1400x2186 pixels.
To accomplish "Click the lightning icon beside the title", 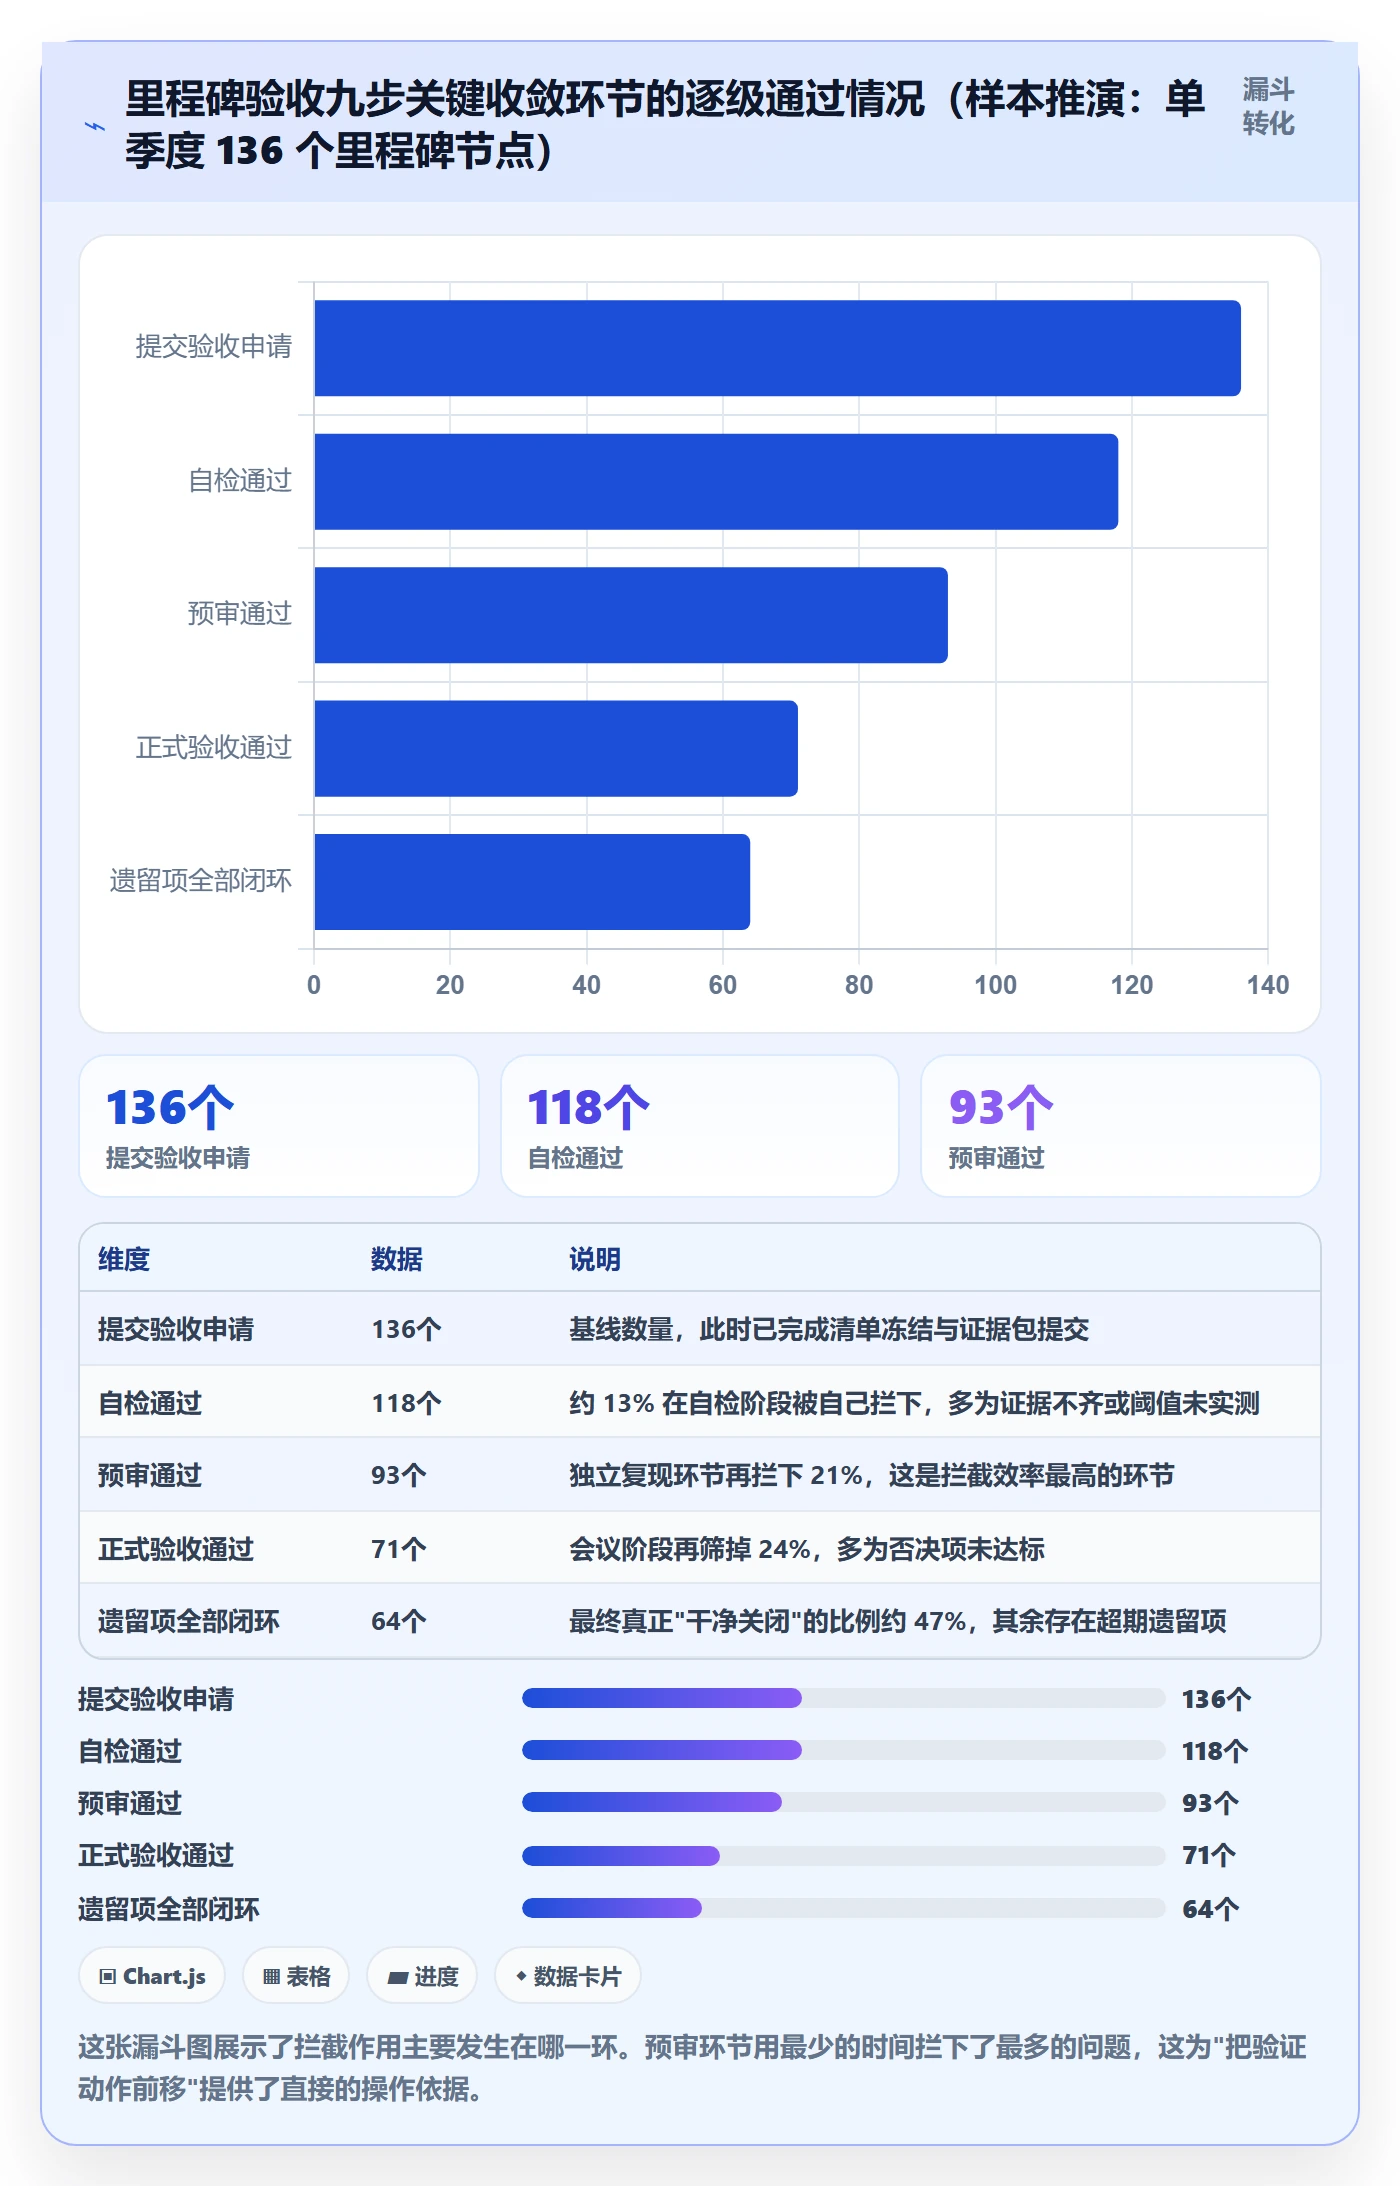I will 95,126.
